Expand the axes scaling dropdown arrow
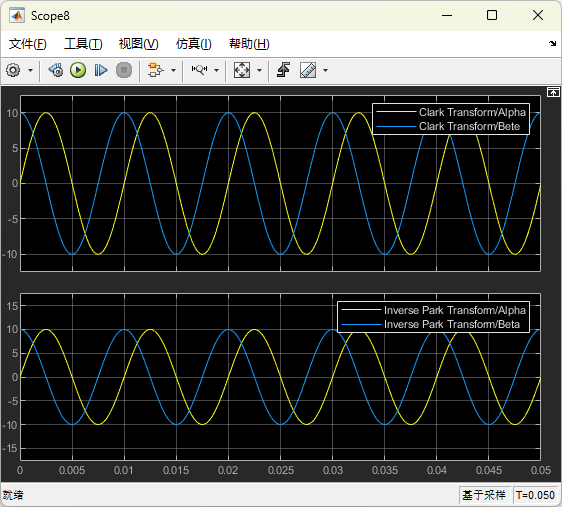Viewport: 562px width, 507px height. pyautogui.click(x=259, y=70)
